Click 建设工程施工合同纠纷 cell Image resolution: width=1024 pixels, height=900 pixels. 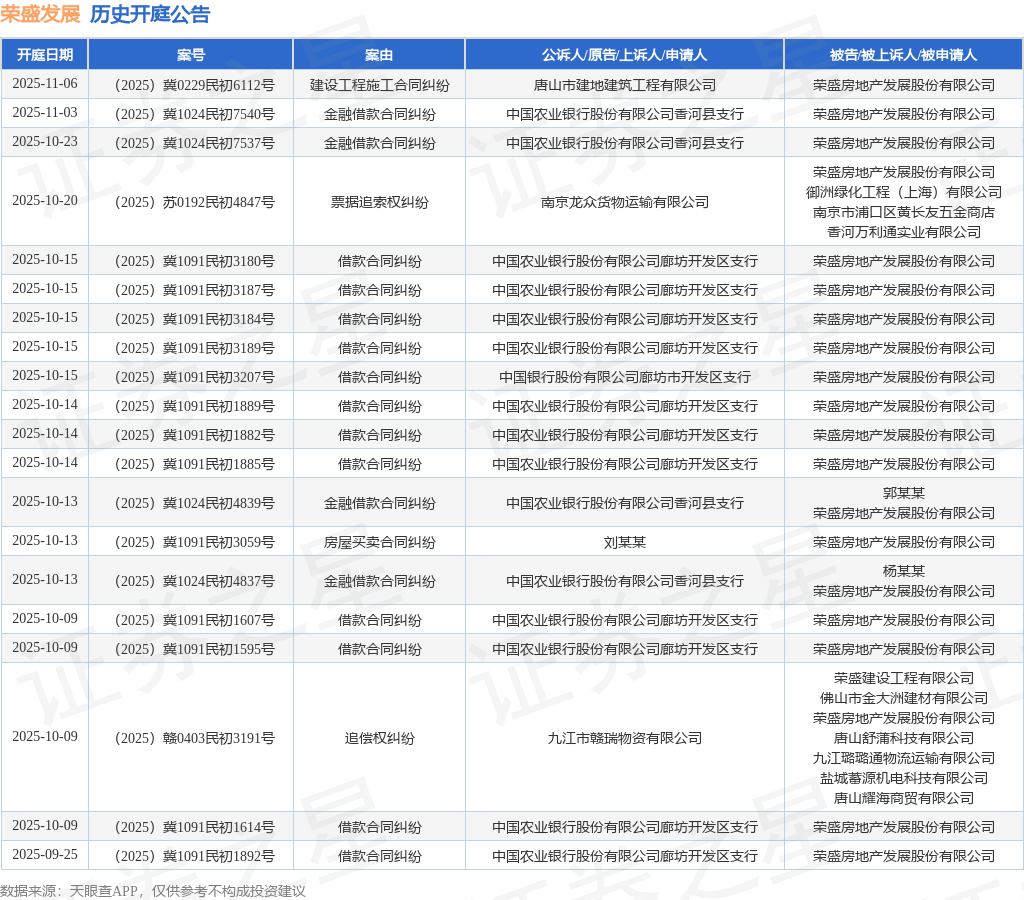click(379, 85)
